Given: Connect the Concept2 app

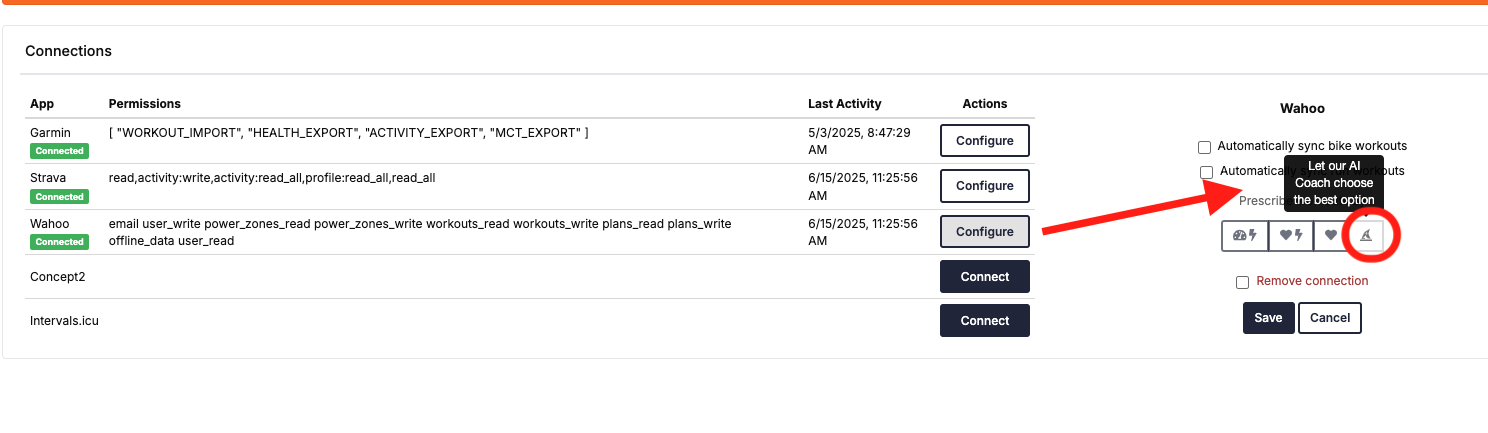Looking at the screenshot, I should point(984,276).
